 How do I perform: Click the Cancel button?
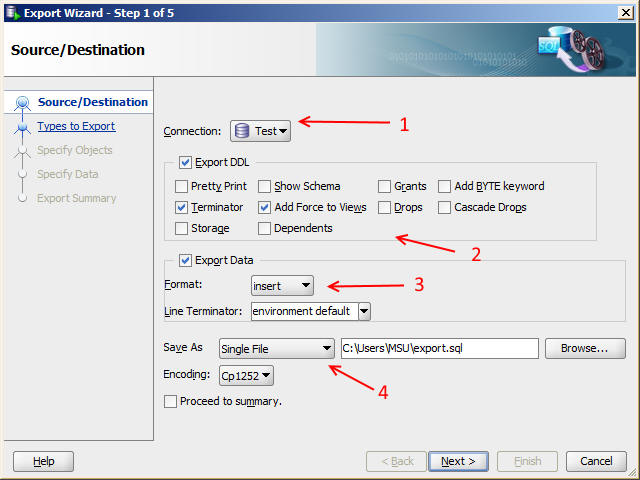(x=596, y=461)
